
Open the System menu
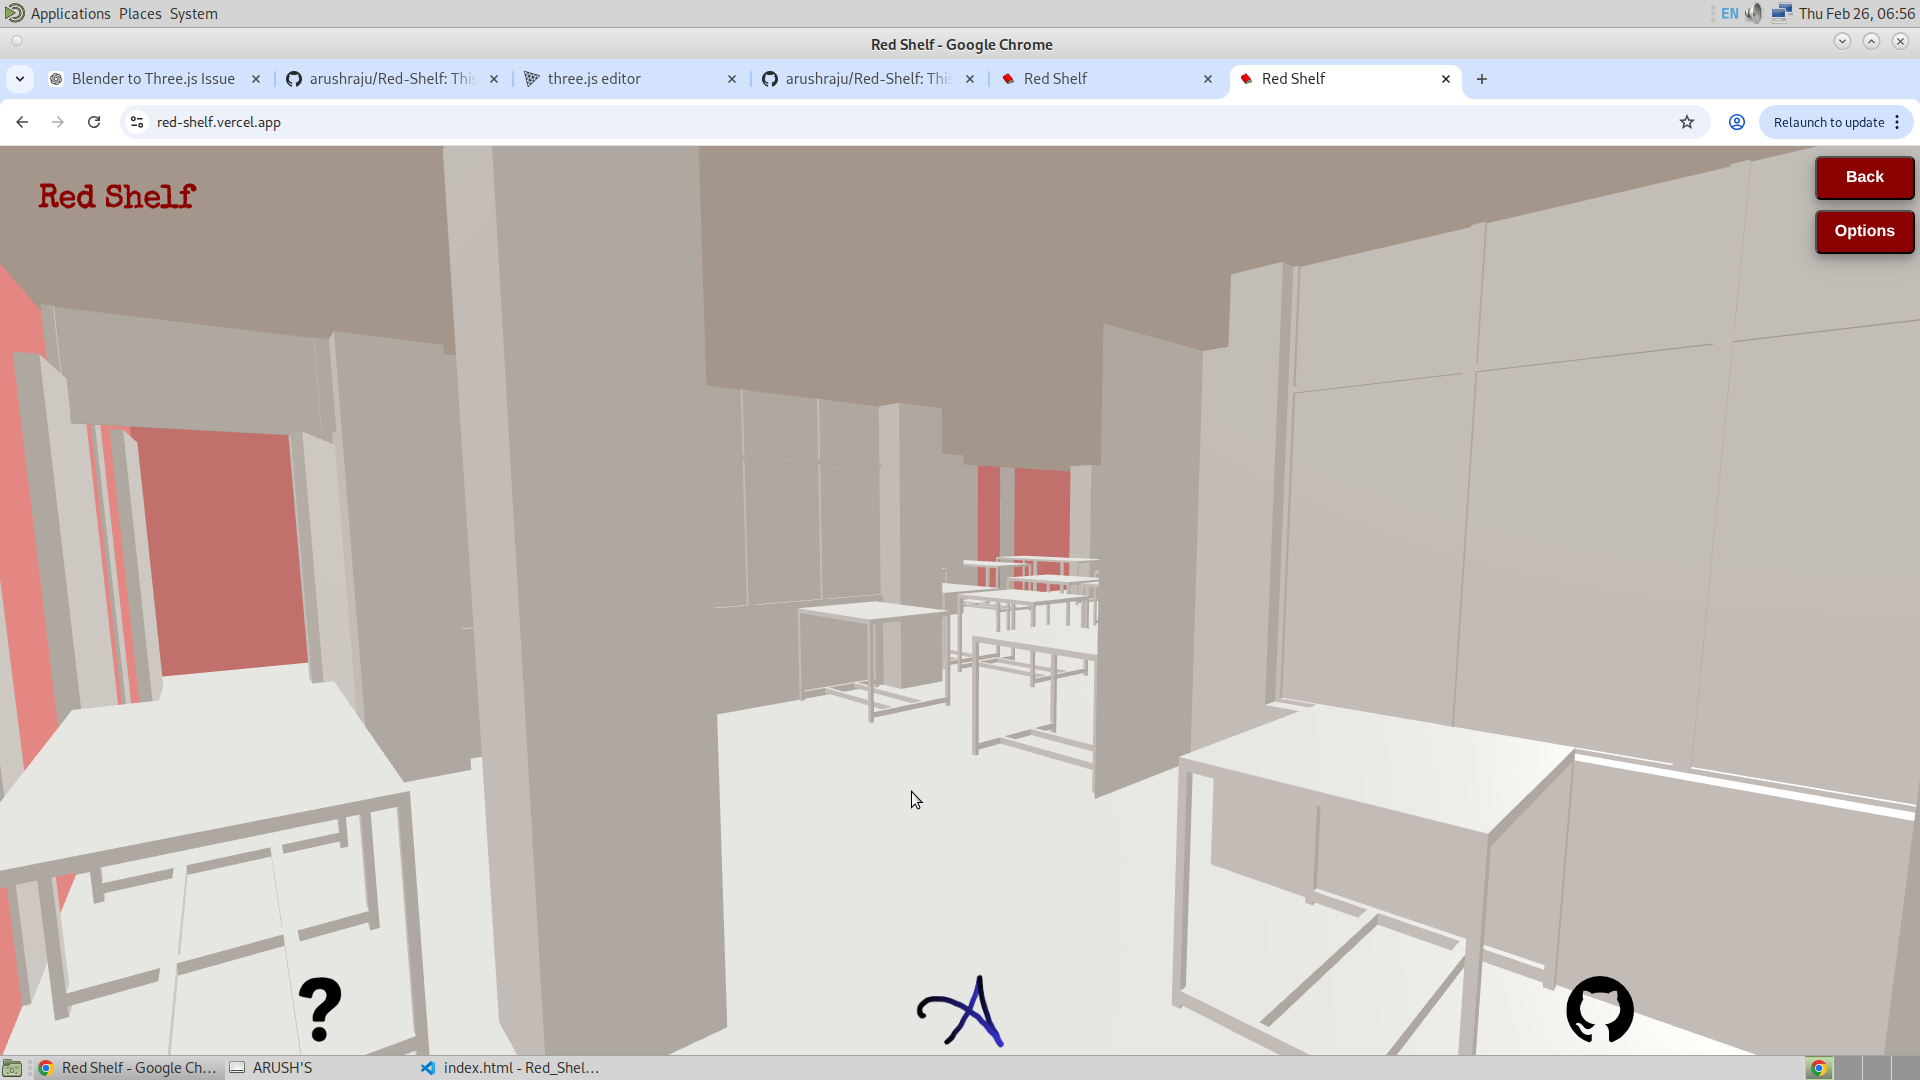(193, 13)
